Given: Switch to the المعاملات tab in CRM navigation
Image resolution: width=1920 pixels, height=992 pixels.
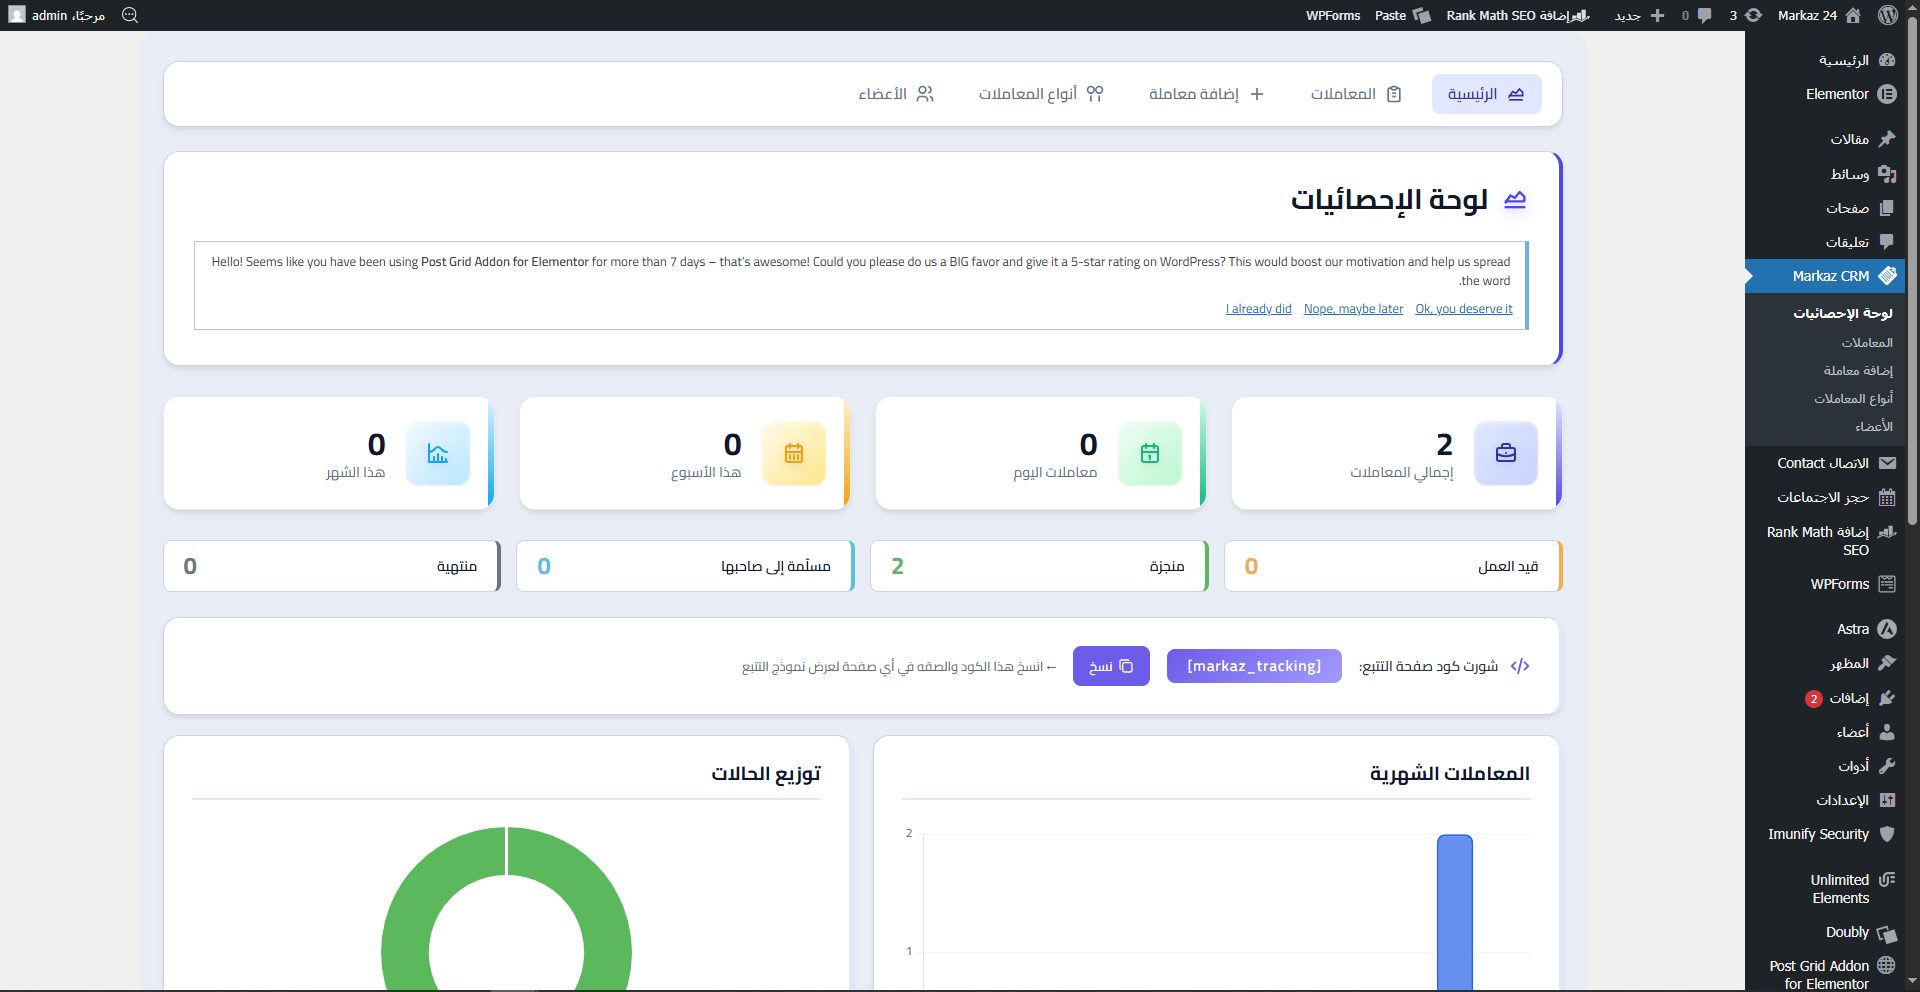Looking at the screenshot, I should coord(1356,94).
